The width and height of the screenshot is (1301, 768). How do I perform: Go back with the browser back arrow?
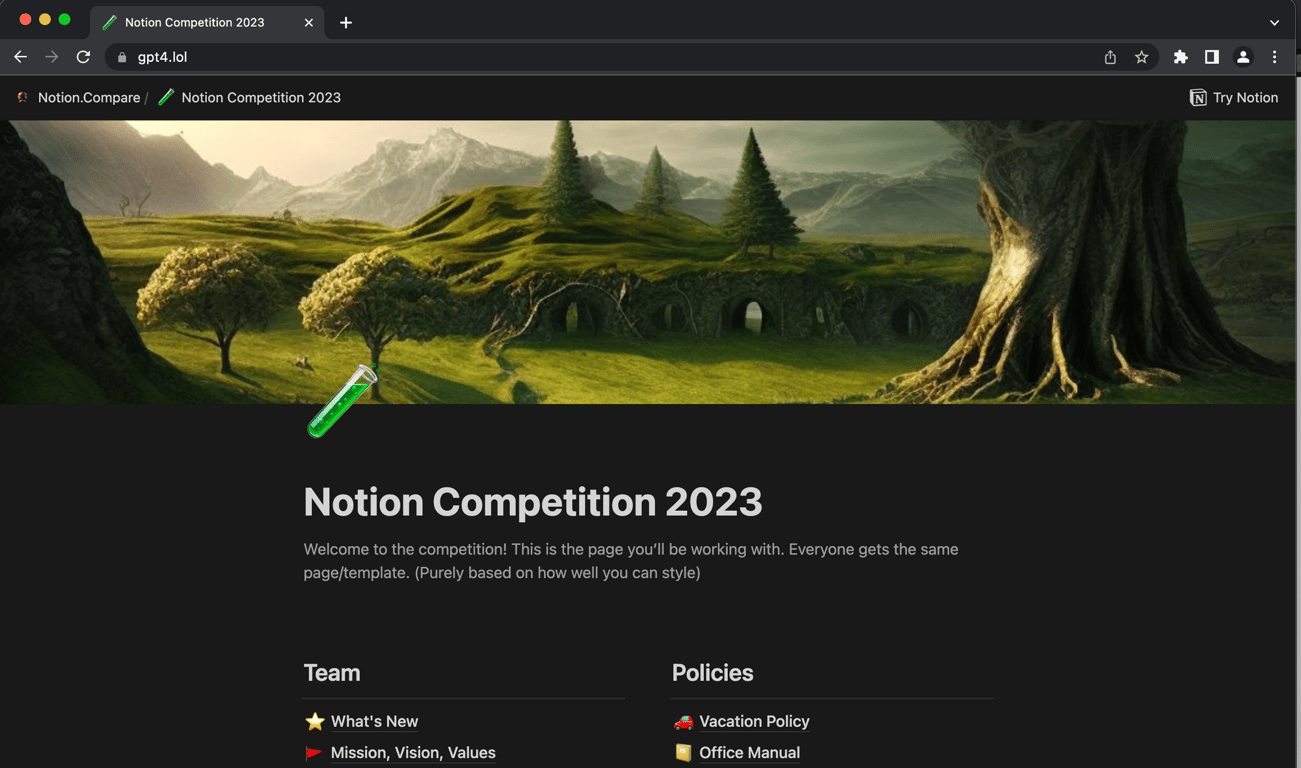(x=20, y=57)
